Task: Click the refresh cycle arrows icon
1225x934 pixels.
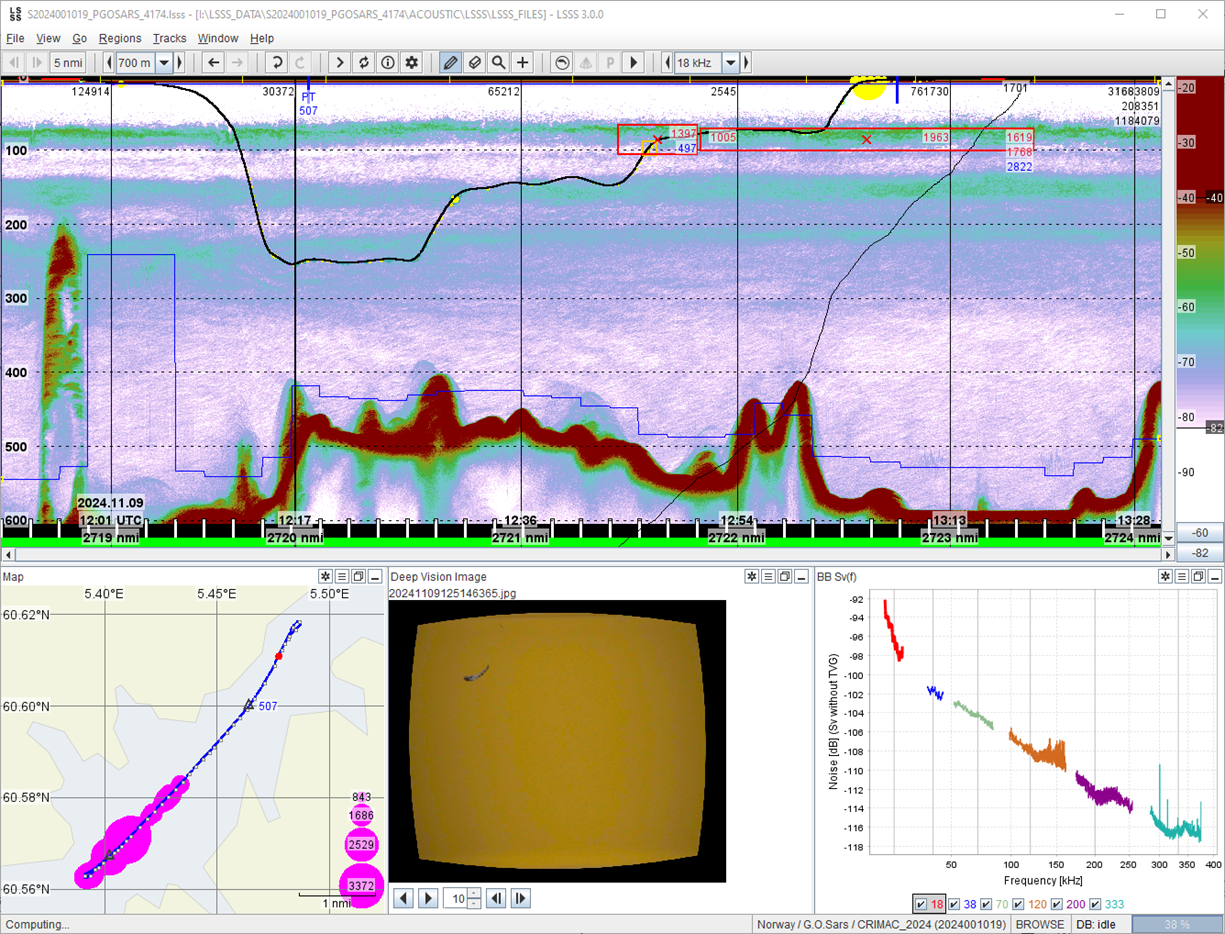Action: tap(364, 62)
